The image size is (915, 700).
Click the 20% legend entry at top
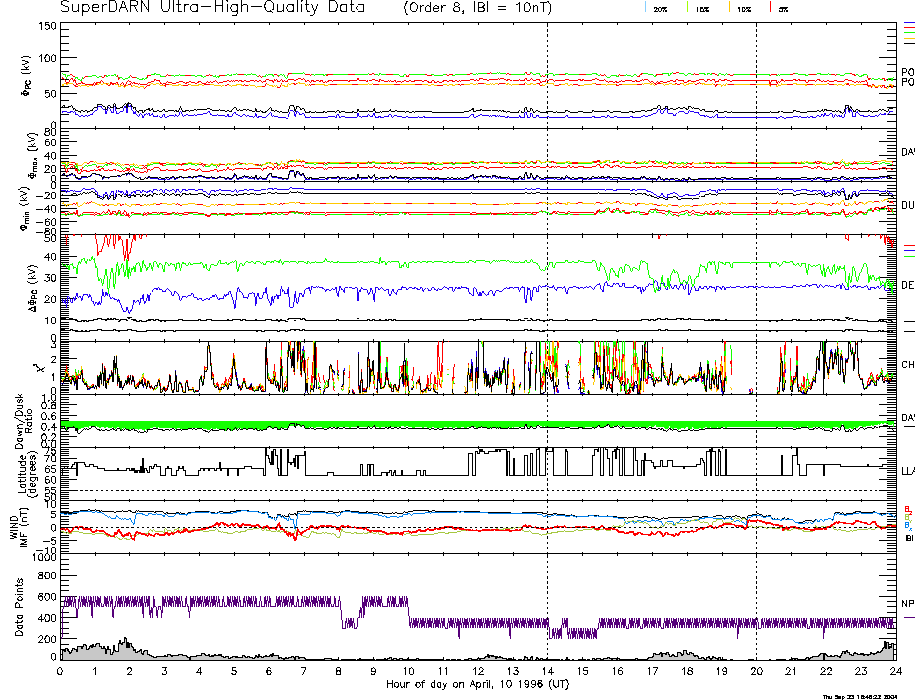click(660, 8)
